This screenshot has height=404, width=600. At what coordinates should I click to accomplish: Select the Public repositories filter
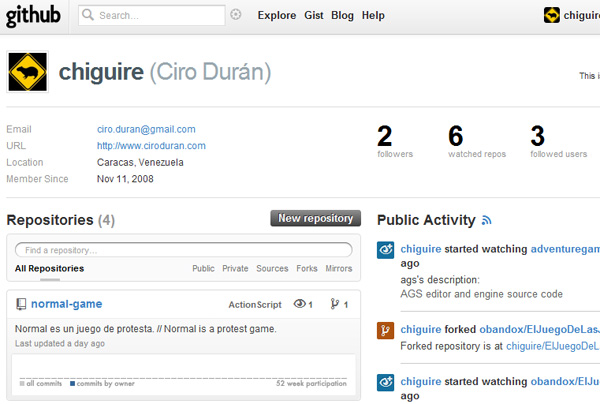pyautogui.click(x=203, y=269)
